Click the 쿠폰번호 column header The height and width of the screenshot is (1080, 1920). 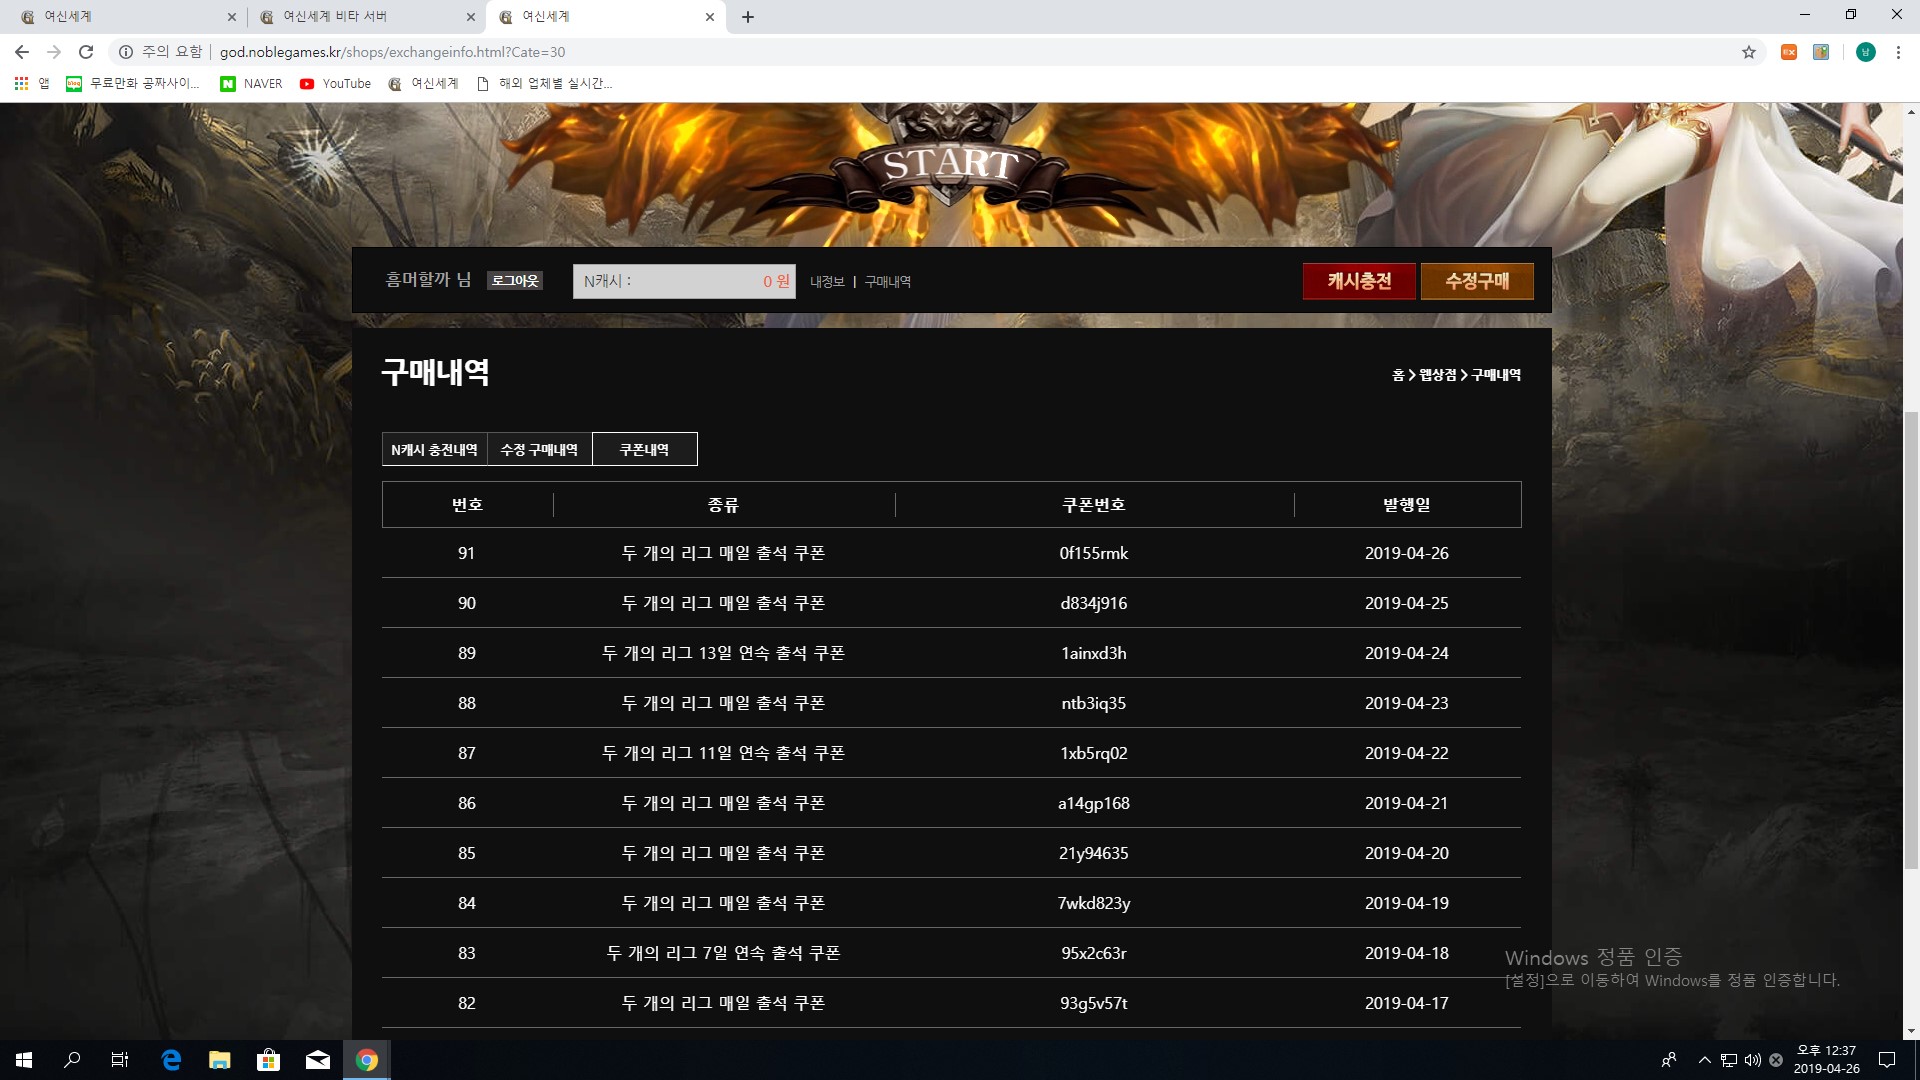[x=1094, y=505]
